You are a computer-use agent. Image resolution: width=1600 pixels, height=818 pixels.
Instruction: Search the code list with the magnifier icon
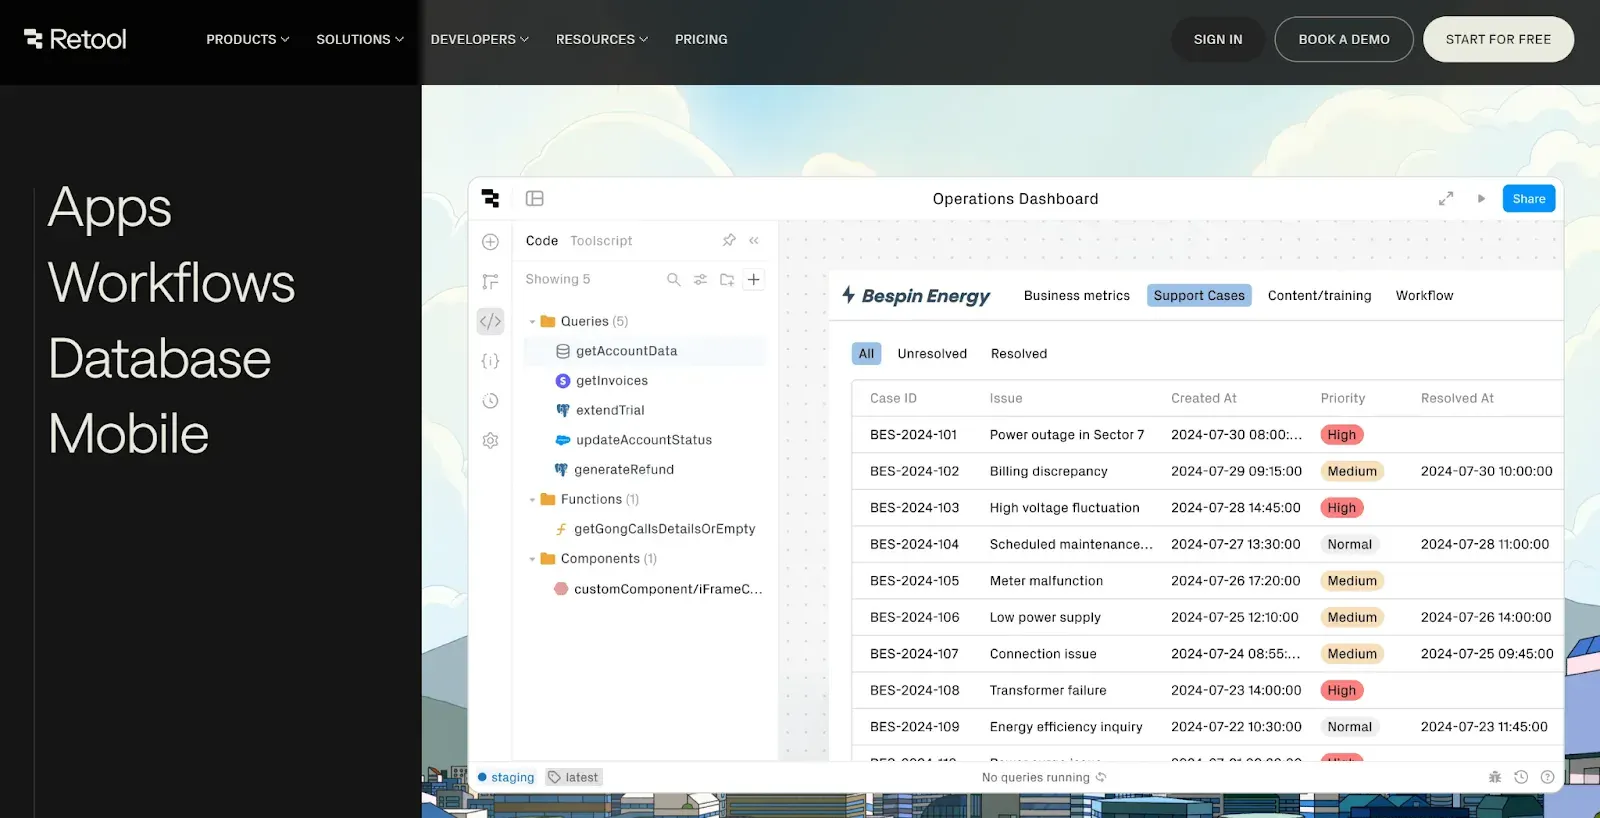point(674,280)
